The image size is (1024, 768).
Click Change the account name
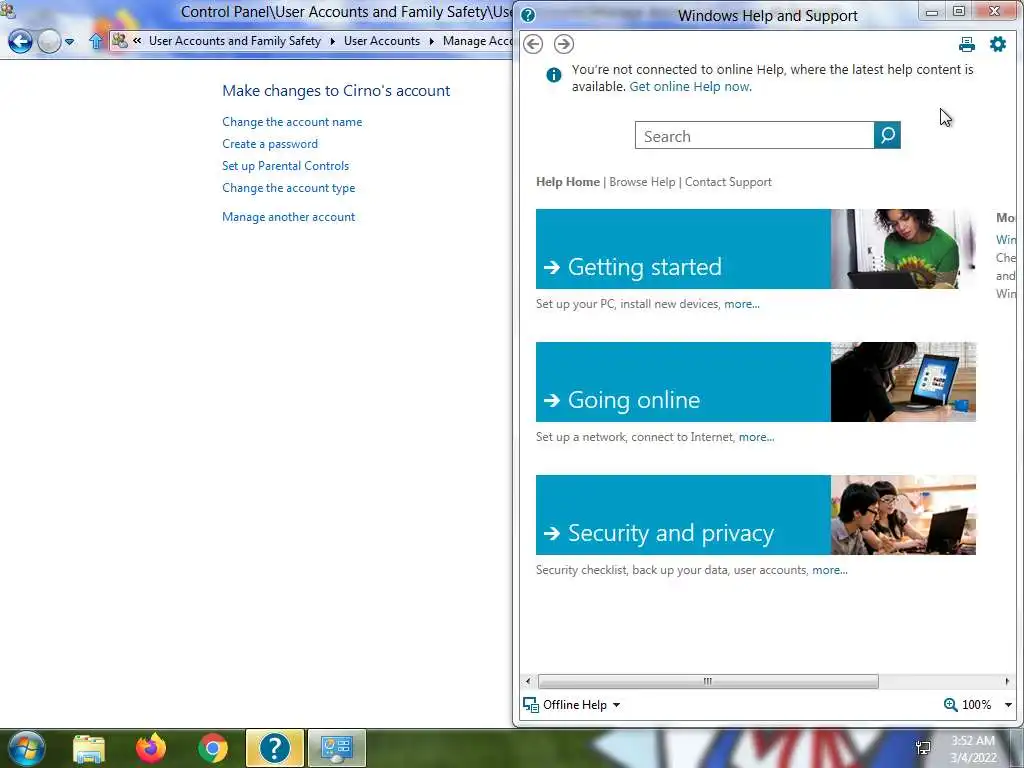tap(292, 122)
